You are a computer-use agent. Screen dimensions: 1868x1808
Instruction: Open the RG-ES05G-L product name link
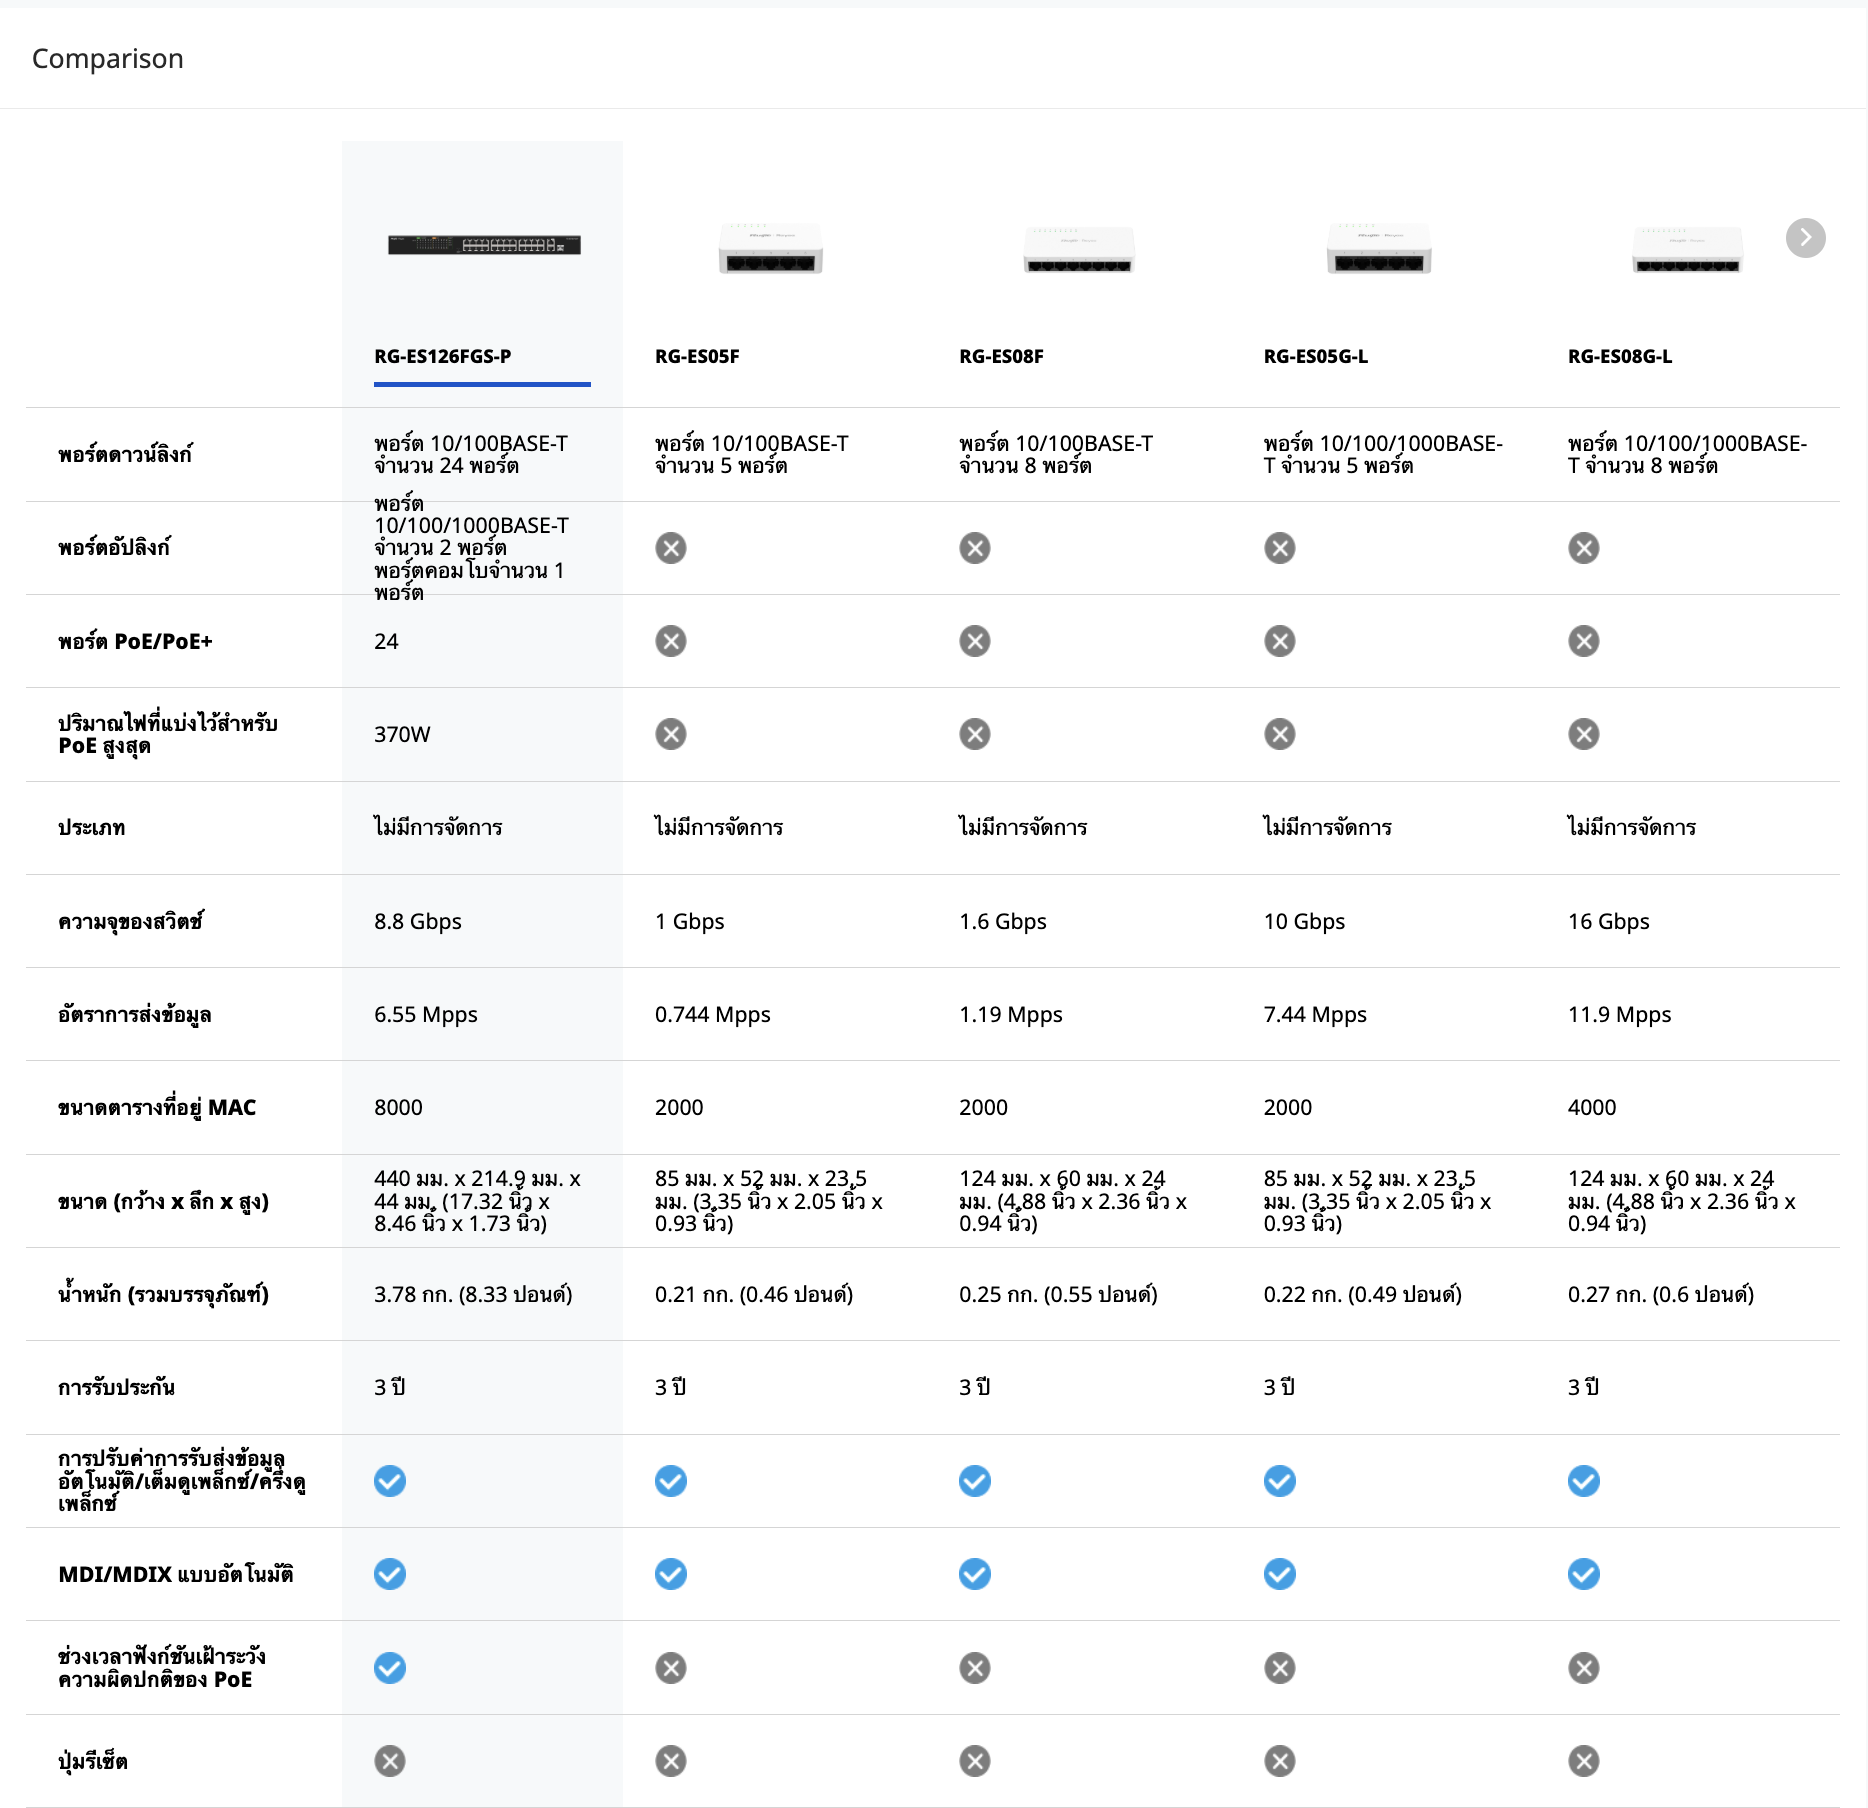pyautogui.click(x=1316, y=356)
